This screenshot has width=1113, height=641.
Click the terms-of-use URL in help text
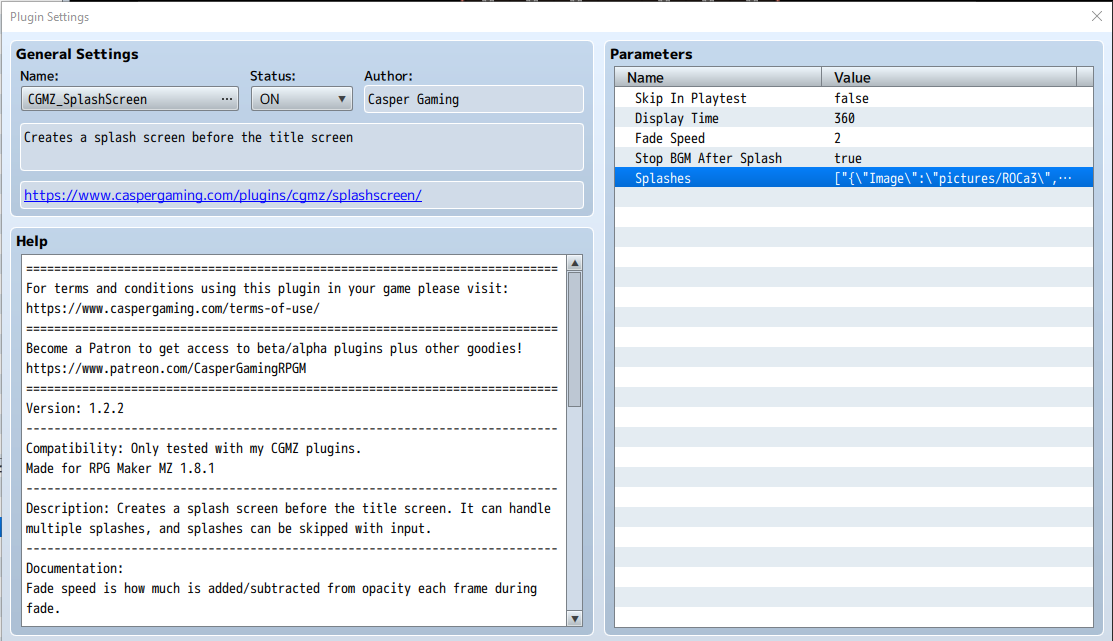click(x=172, y=309)
